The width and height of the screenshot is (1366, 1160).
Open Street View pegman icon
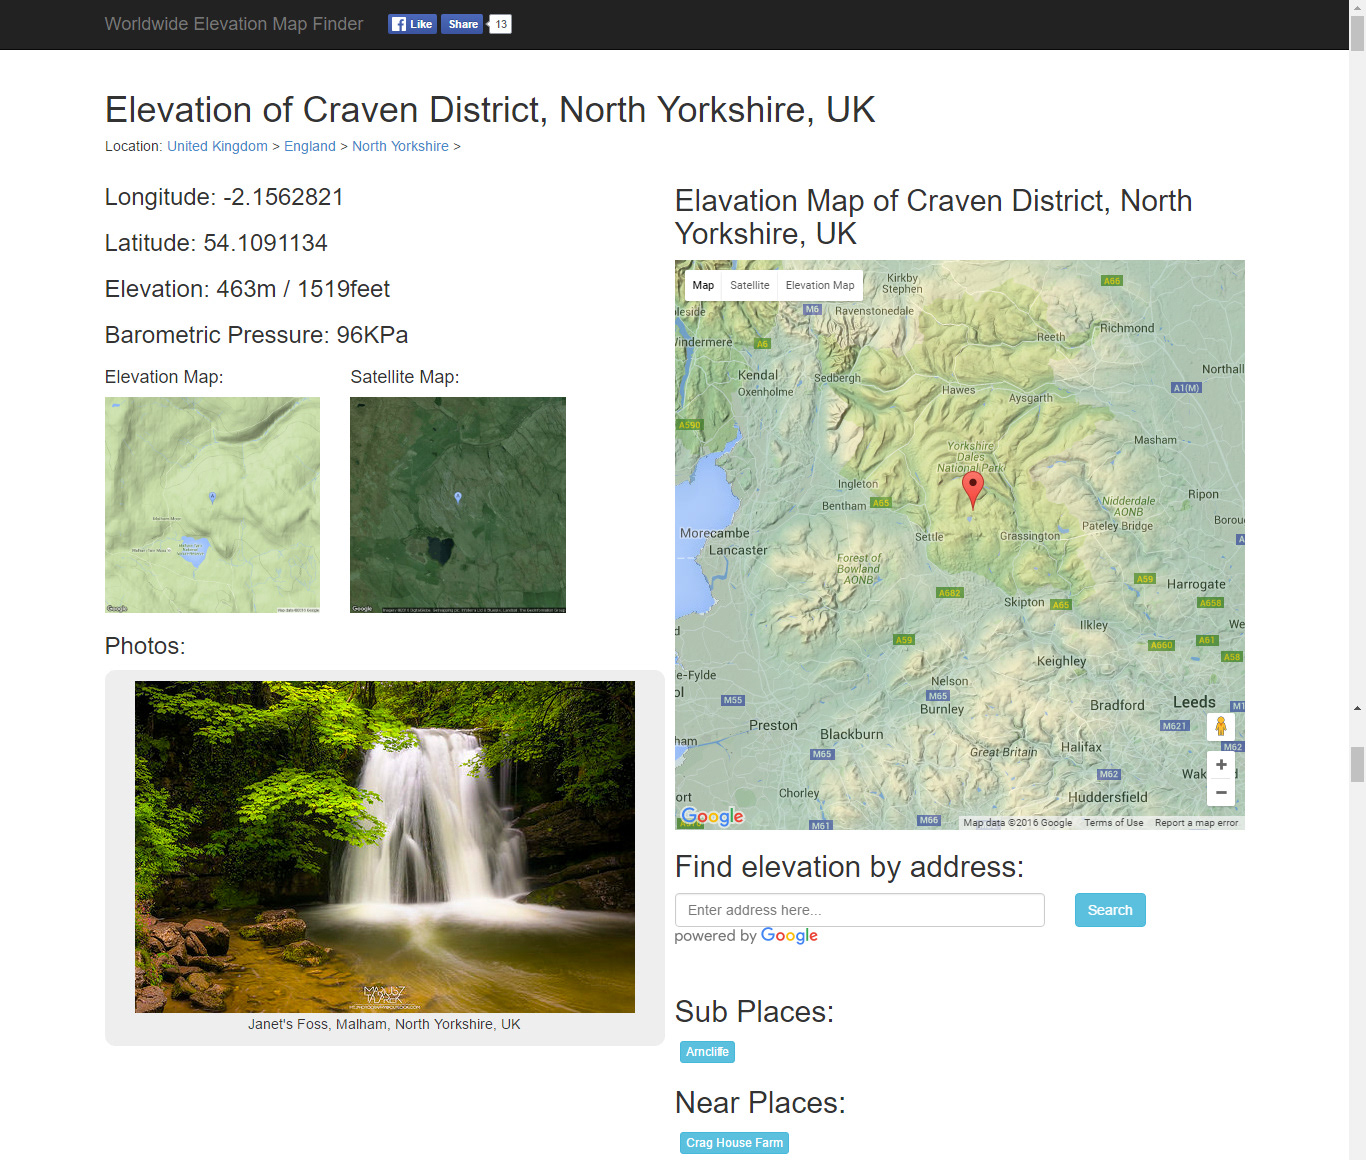pos(1220,727)
